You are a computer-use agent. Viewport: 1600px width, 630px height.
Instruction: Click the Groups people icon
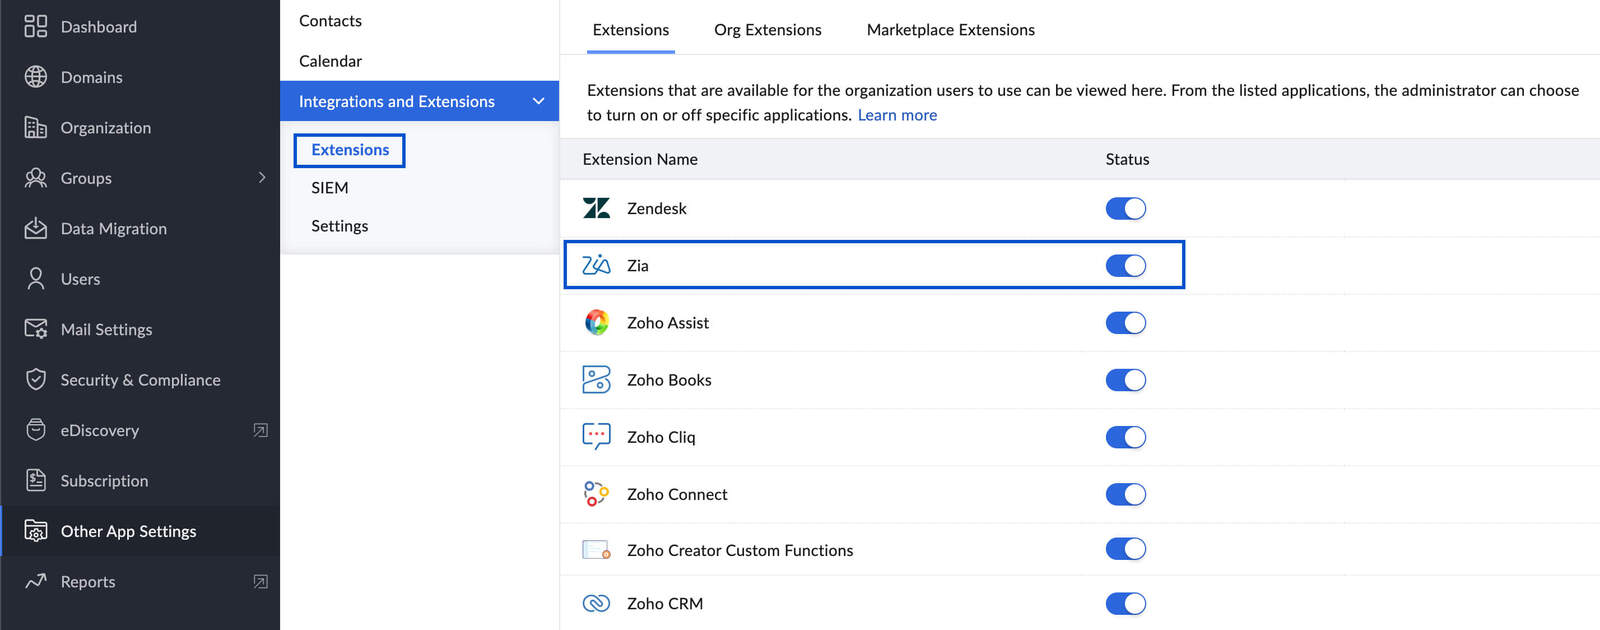pyautogui.click(x=36, y=178)
